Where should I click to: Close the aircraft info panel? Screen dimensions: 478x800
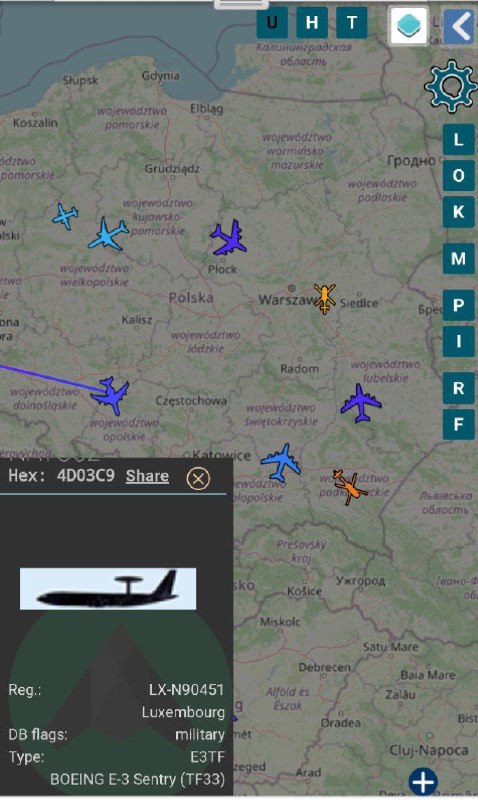click(198, 479)
